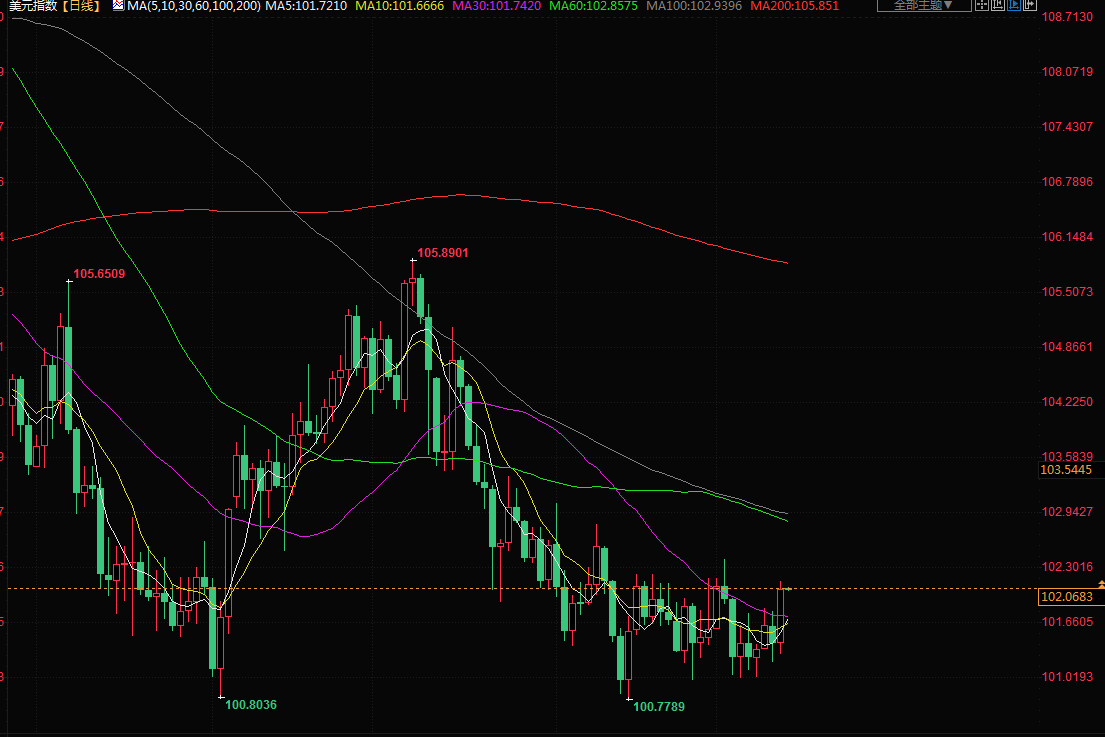Select the MA5 value in legend
The image size is (1105, 737).
pos(306,6)
